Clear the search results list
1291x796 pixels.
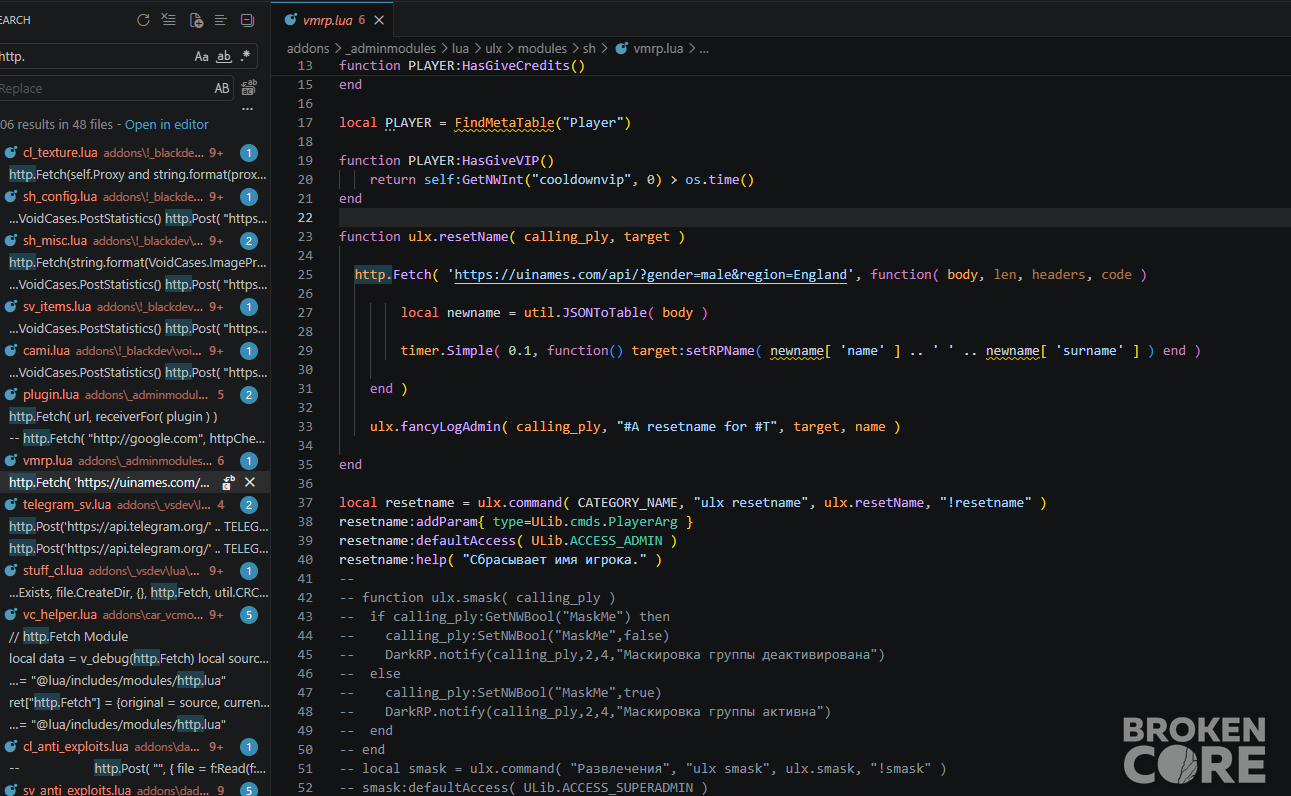point(169,19)
